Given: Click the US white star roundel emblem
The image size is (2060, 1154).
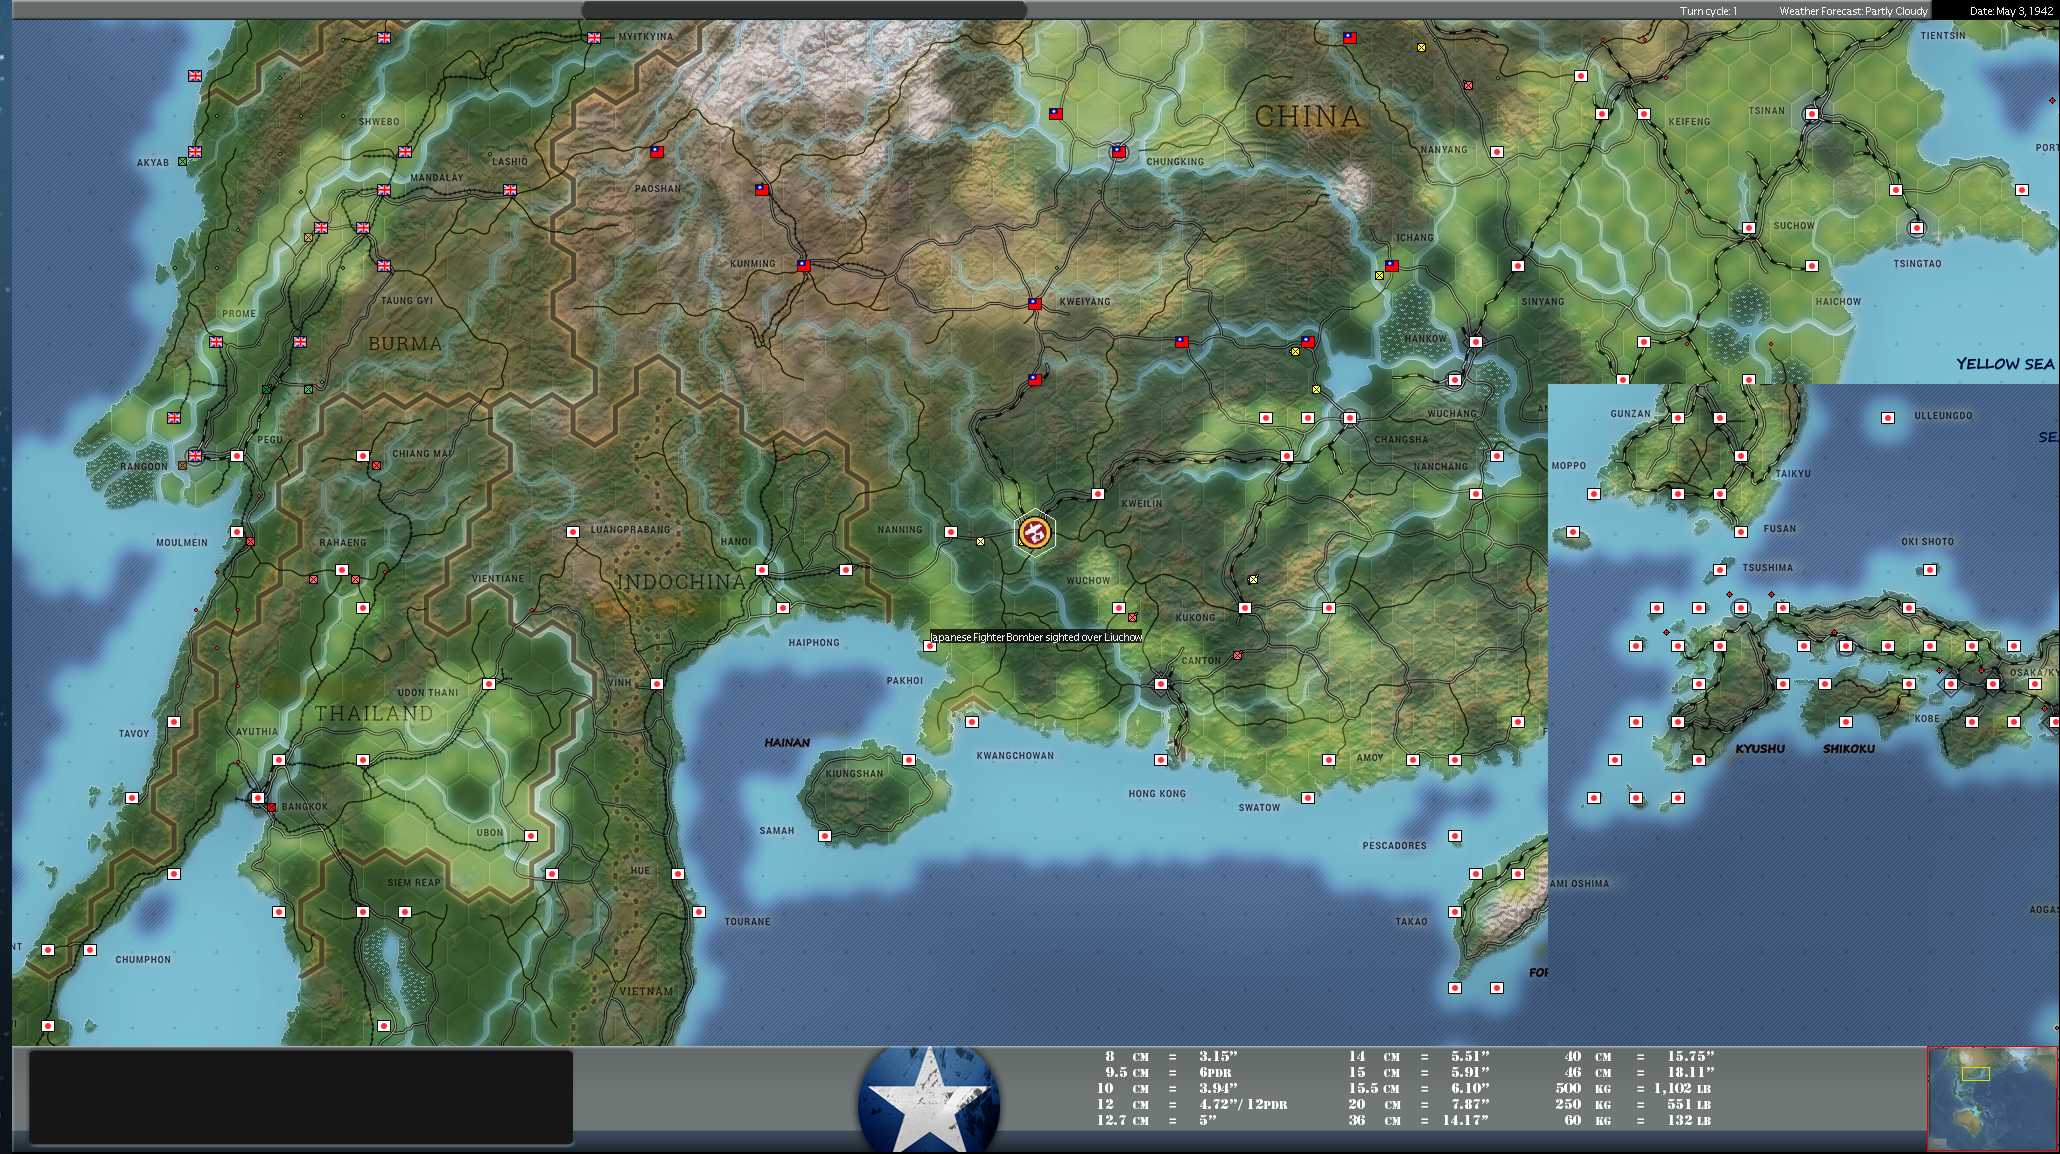Looking at the screenshot, I should pyautogui.click(x=929, y=1100).
